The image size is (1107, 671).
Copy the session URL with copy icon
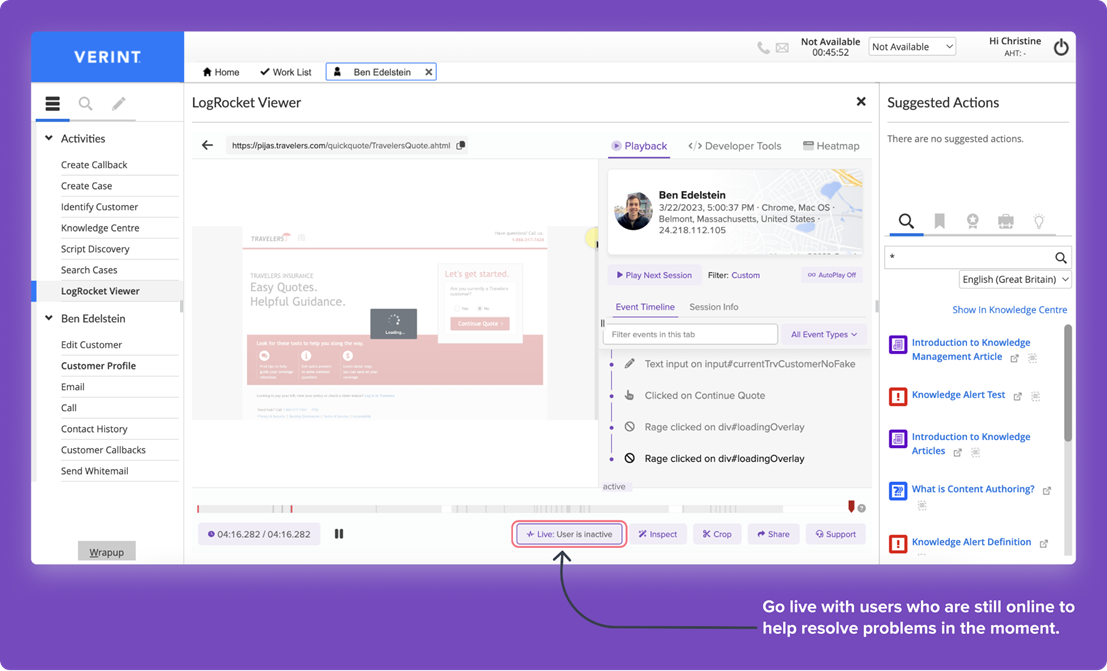461,146
